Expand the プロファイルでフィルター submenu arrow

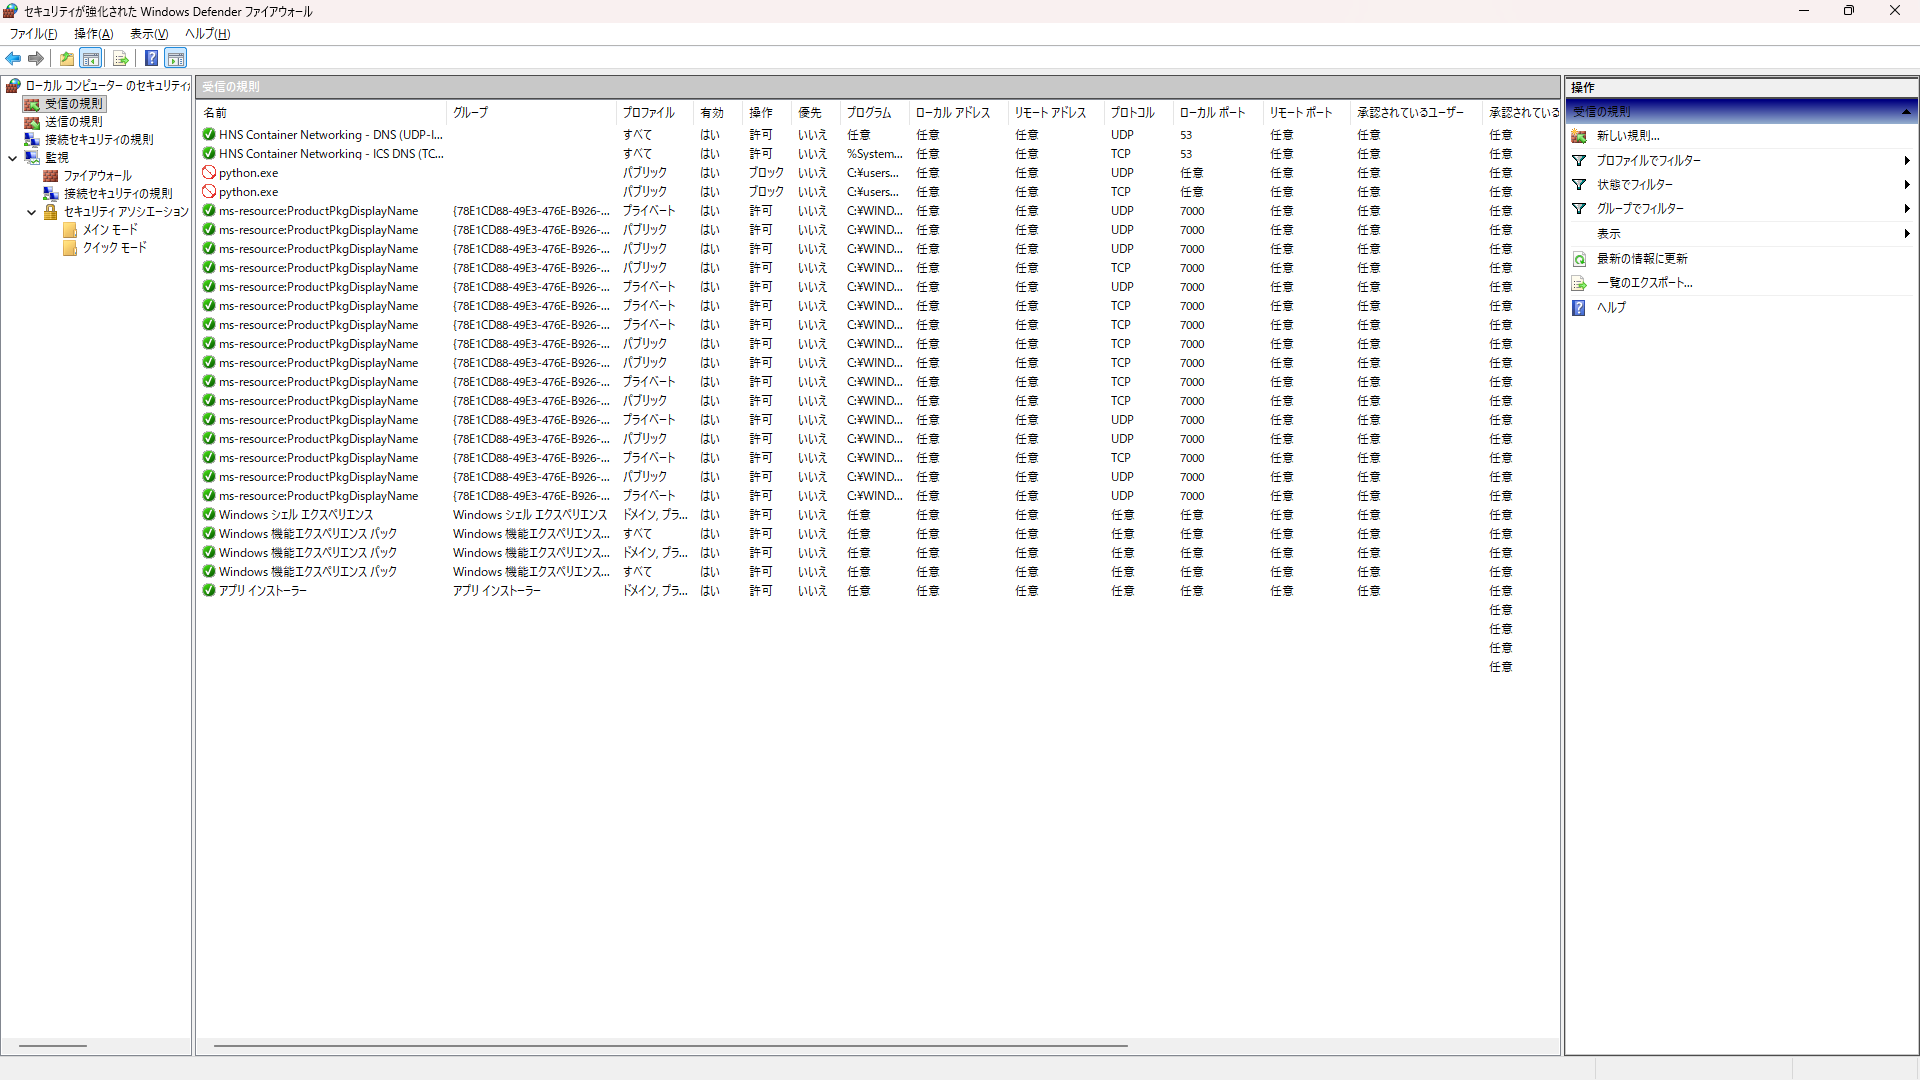coord(1906,161)
